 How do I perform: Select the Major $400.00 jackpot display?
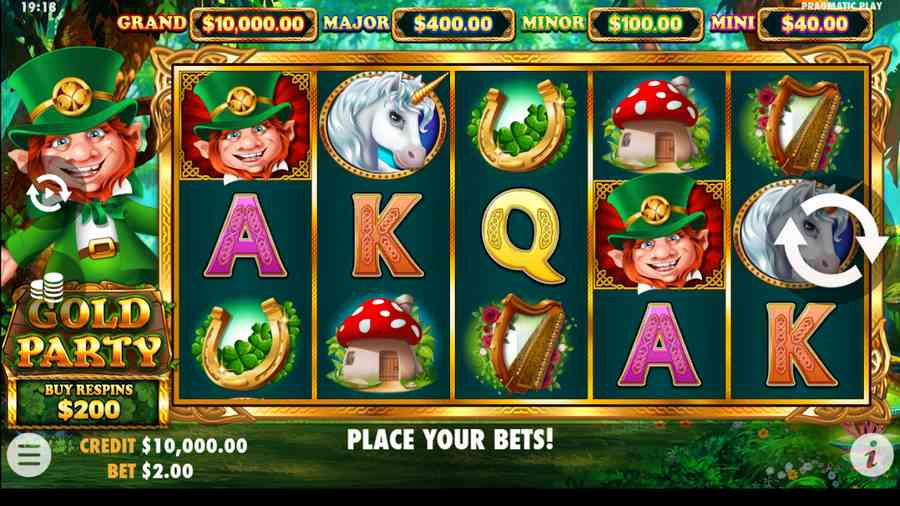[418, 24]
